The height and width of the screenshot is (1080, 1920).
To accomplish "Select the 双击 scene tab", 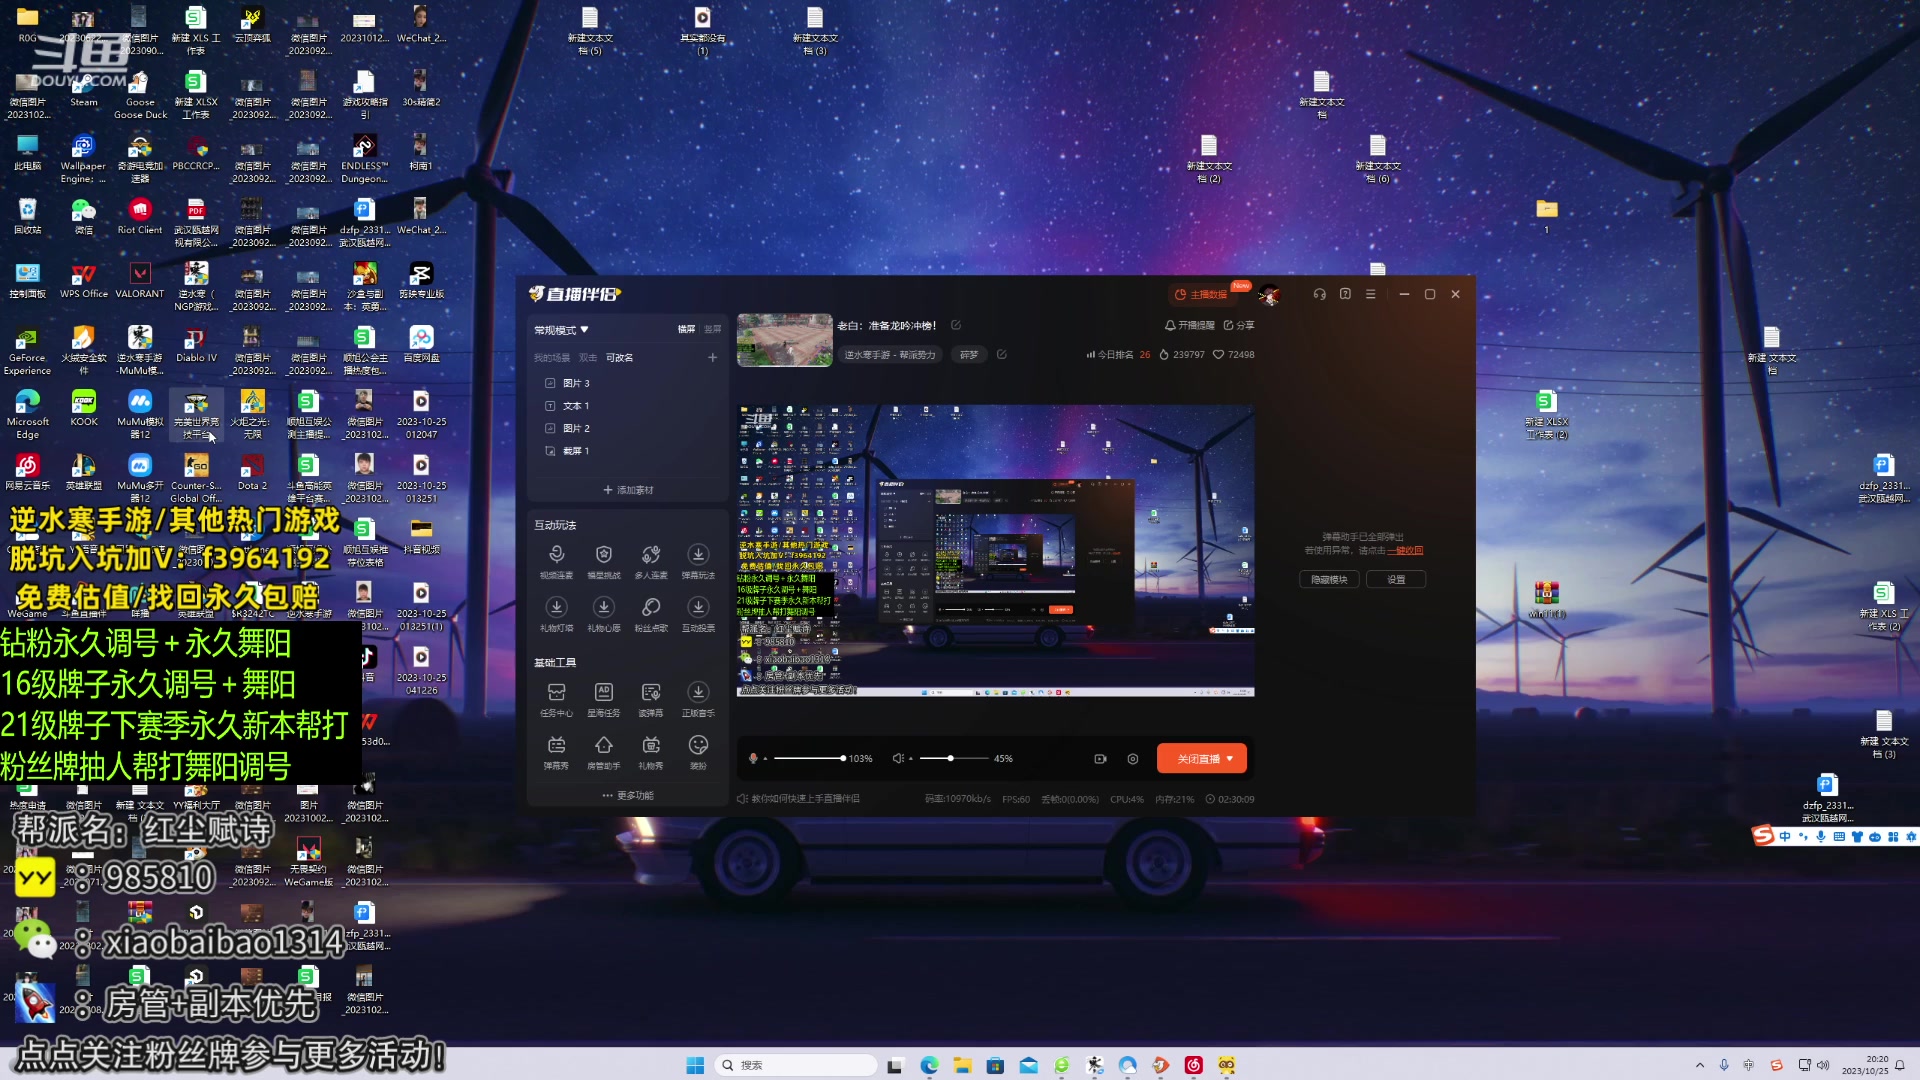I will click(588, 358).
